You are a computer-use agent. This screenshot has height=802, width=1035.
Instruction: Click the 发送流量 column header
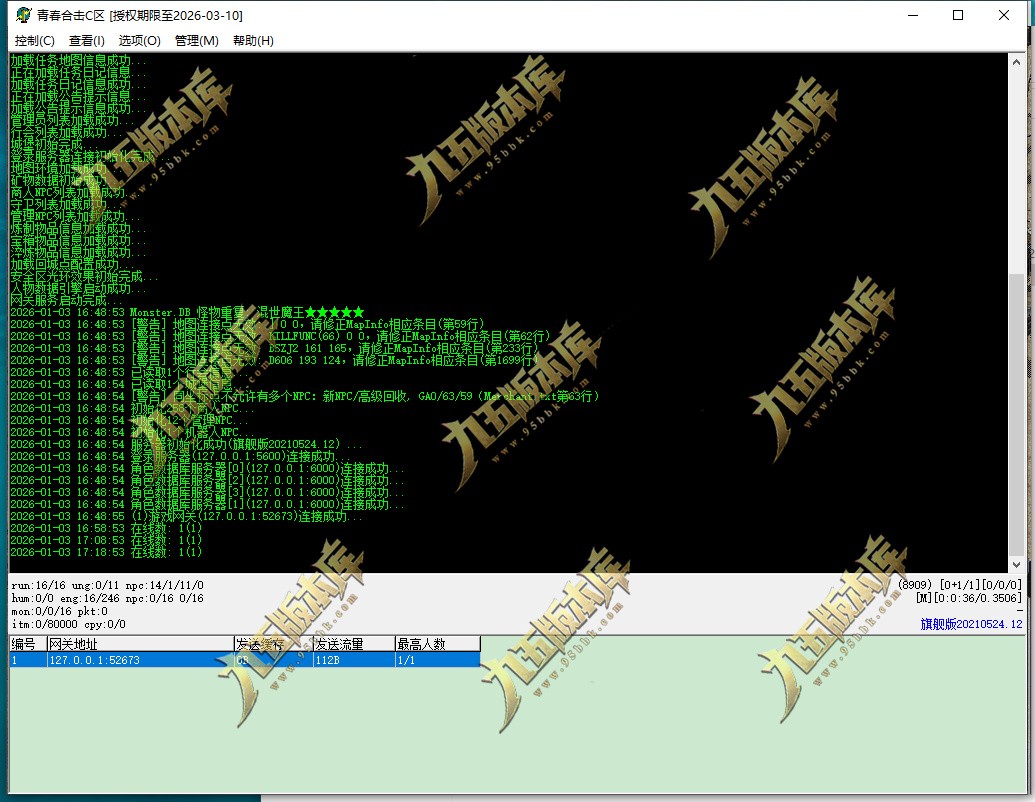click(x=354, y=644)
